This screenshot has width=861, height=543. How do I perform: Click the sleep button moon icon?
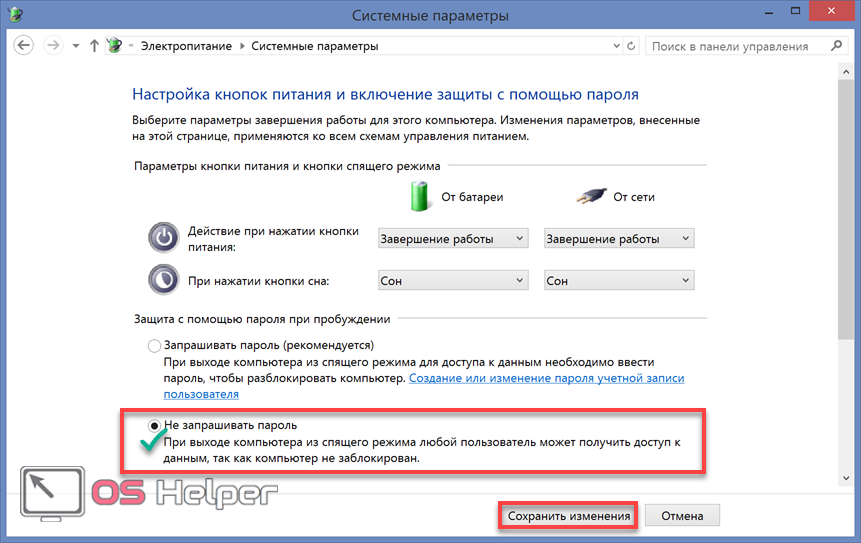(x=164, y=279)
